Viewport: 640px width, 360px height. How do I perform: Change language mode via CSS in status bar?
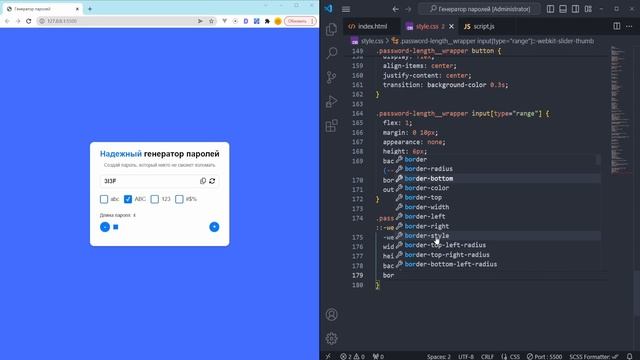pyautogui.click(x=511, y=356)
